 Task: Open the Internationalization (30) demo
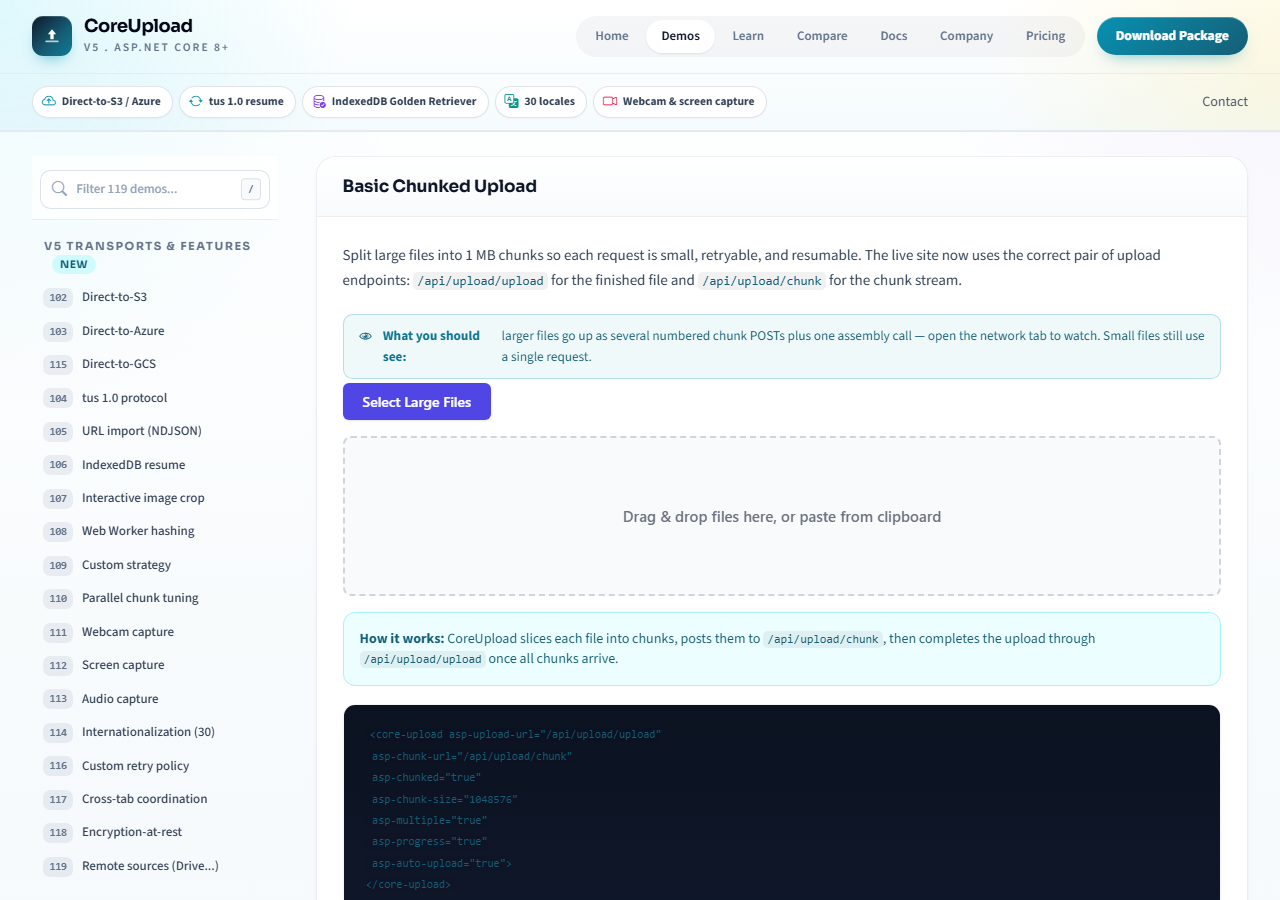(x=155, y=732)
